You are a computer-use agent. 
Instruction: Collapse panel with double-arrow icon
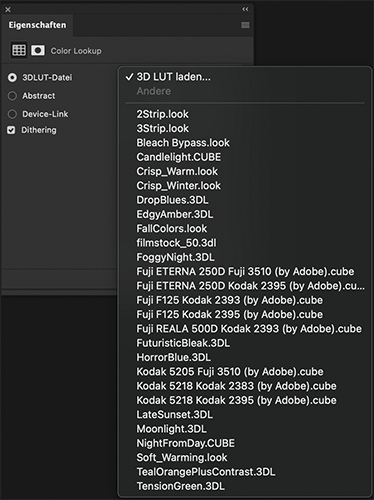click(x=245, y=9)
